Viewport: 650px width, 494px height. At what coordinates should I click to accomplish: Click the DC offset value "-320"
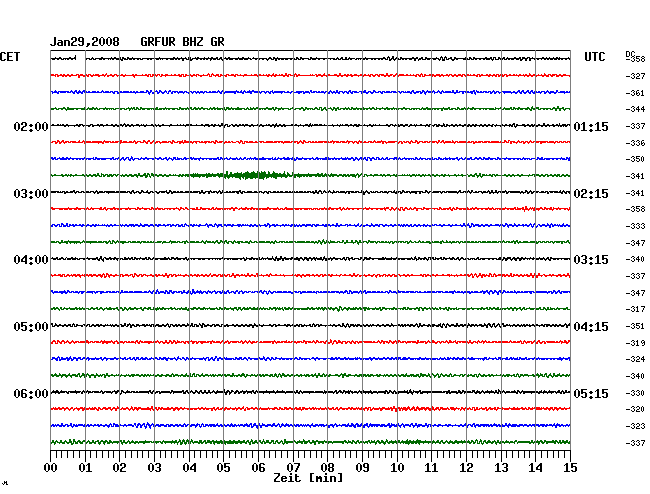click(x=635, y=409)
